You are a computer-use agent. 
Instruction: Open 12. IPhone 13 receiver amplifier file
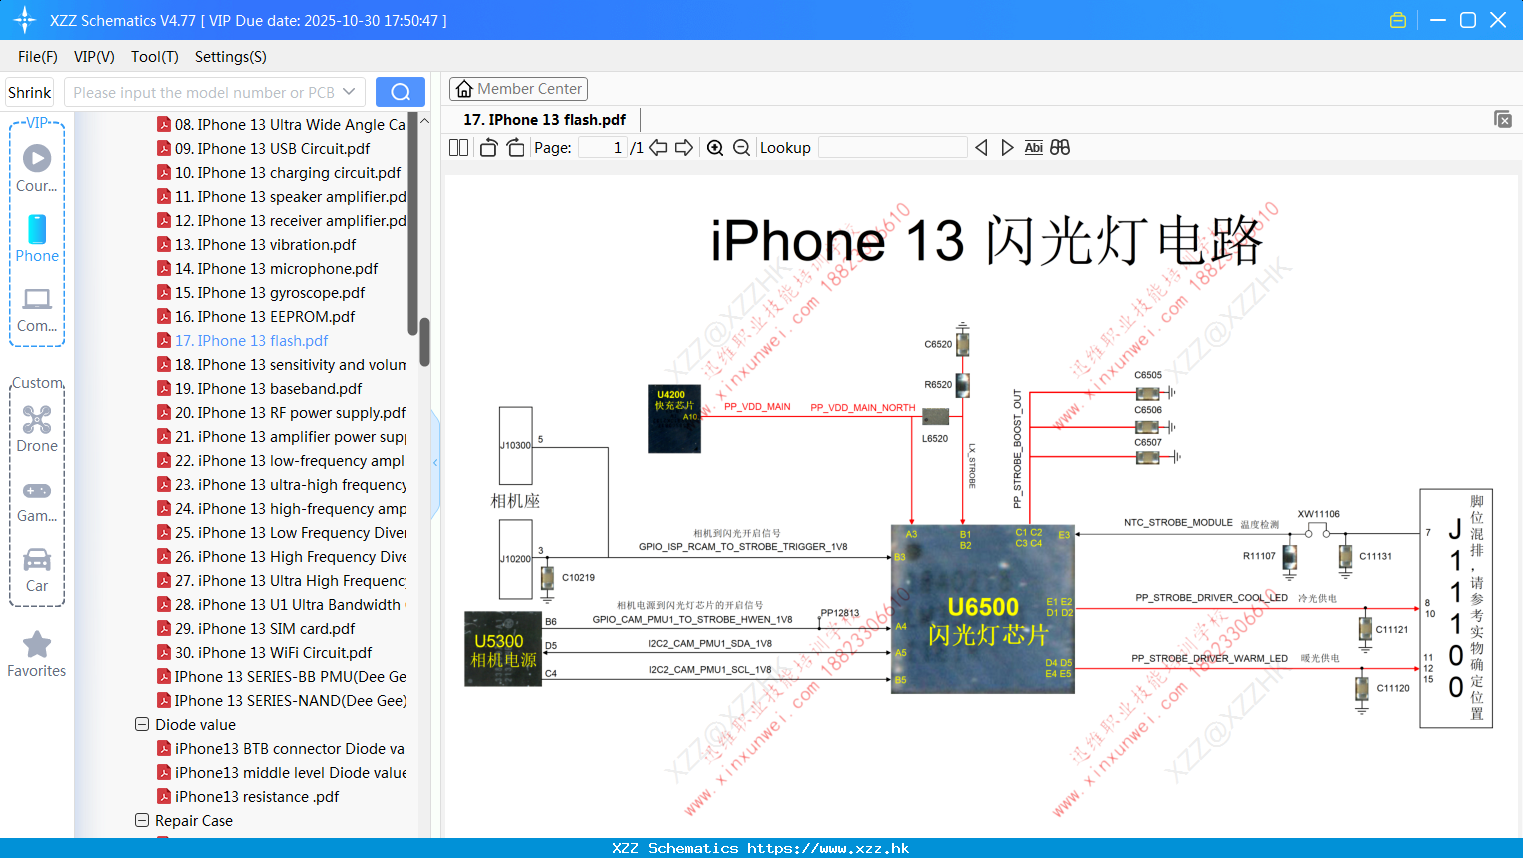290,220
